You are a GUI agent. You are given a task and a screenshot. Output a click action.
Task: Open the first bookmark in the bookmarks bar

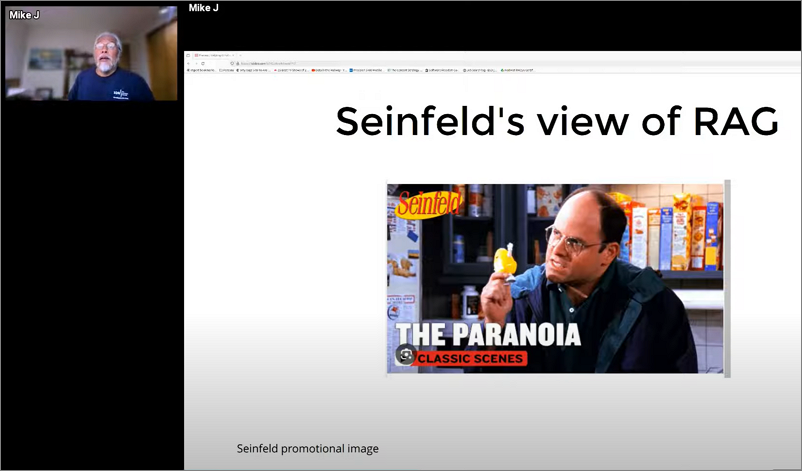coord(202,70)
